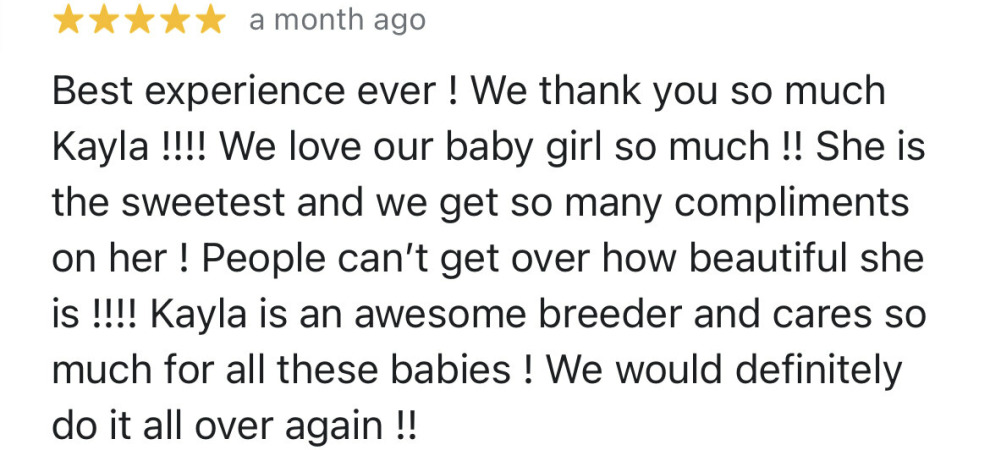Click 'on her !' at the fourth line's start
Screen dimensions: 990x450
(121, 259)
